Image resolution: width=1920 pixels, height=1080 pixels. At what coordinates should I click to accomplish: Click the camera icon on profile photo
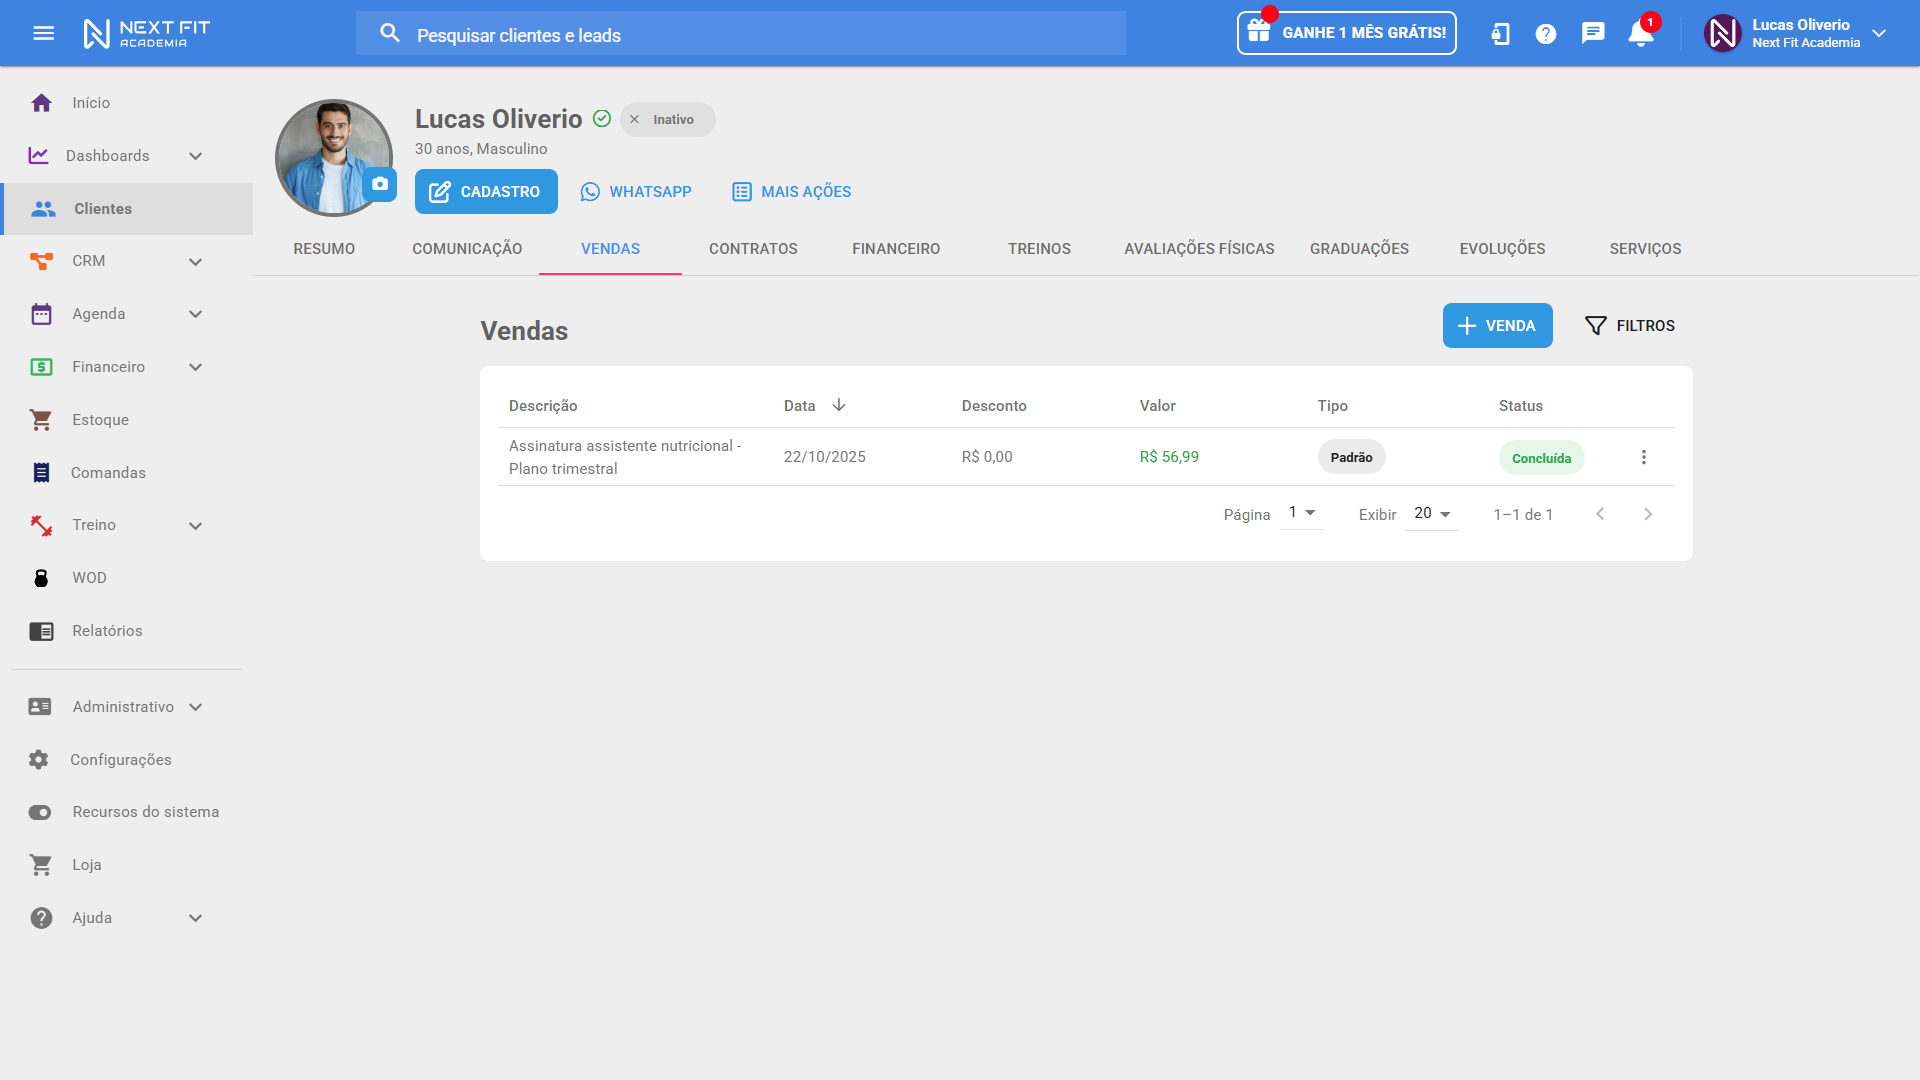tap(380, 184)
